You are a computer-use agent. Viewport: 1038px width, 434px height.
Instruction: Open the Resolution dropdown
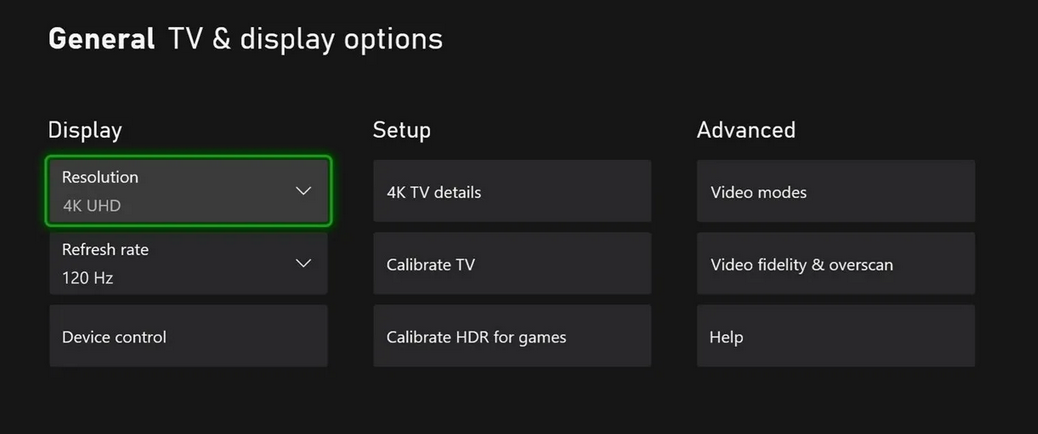pos(188,191)
